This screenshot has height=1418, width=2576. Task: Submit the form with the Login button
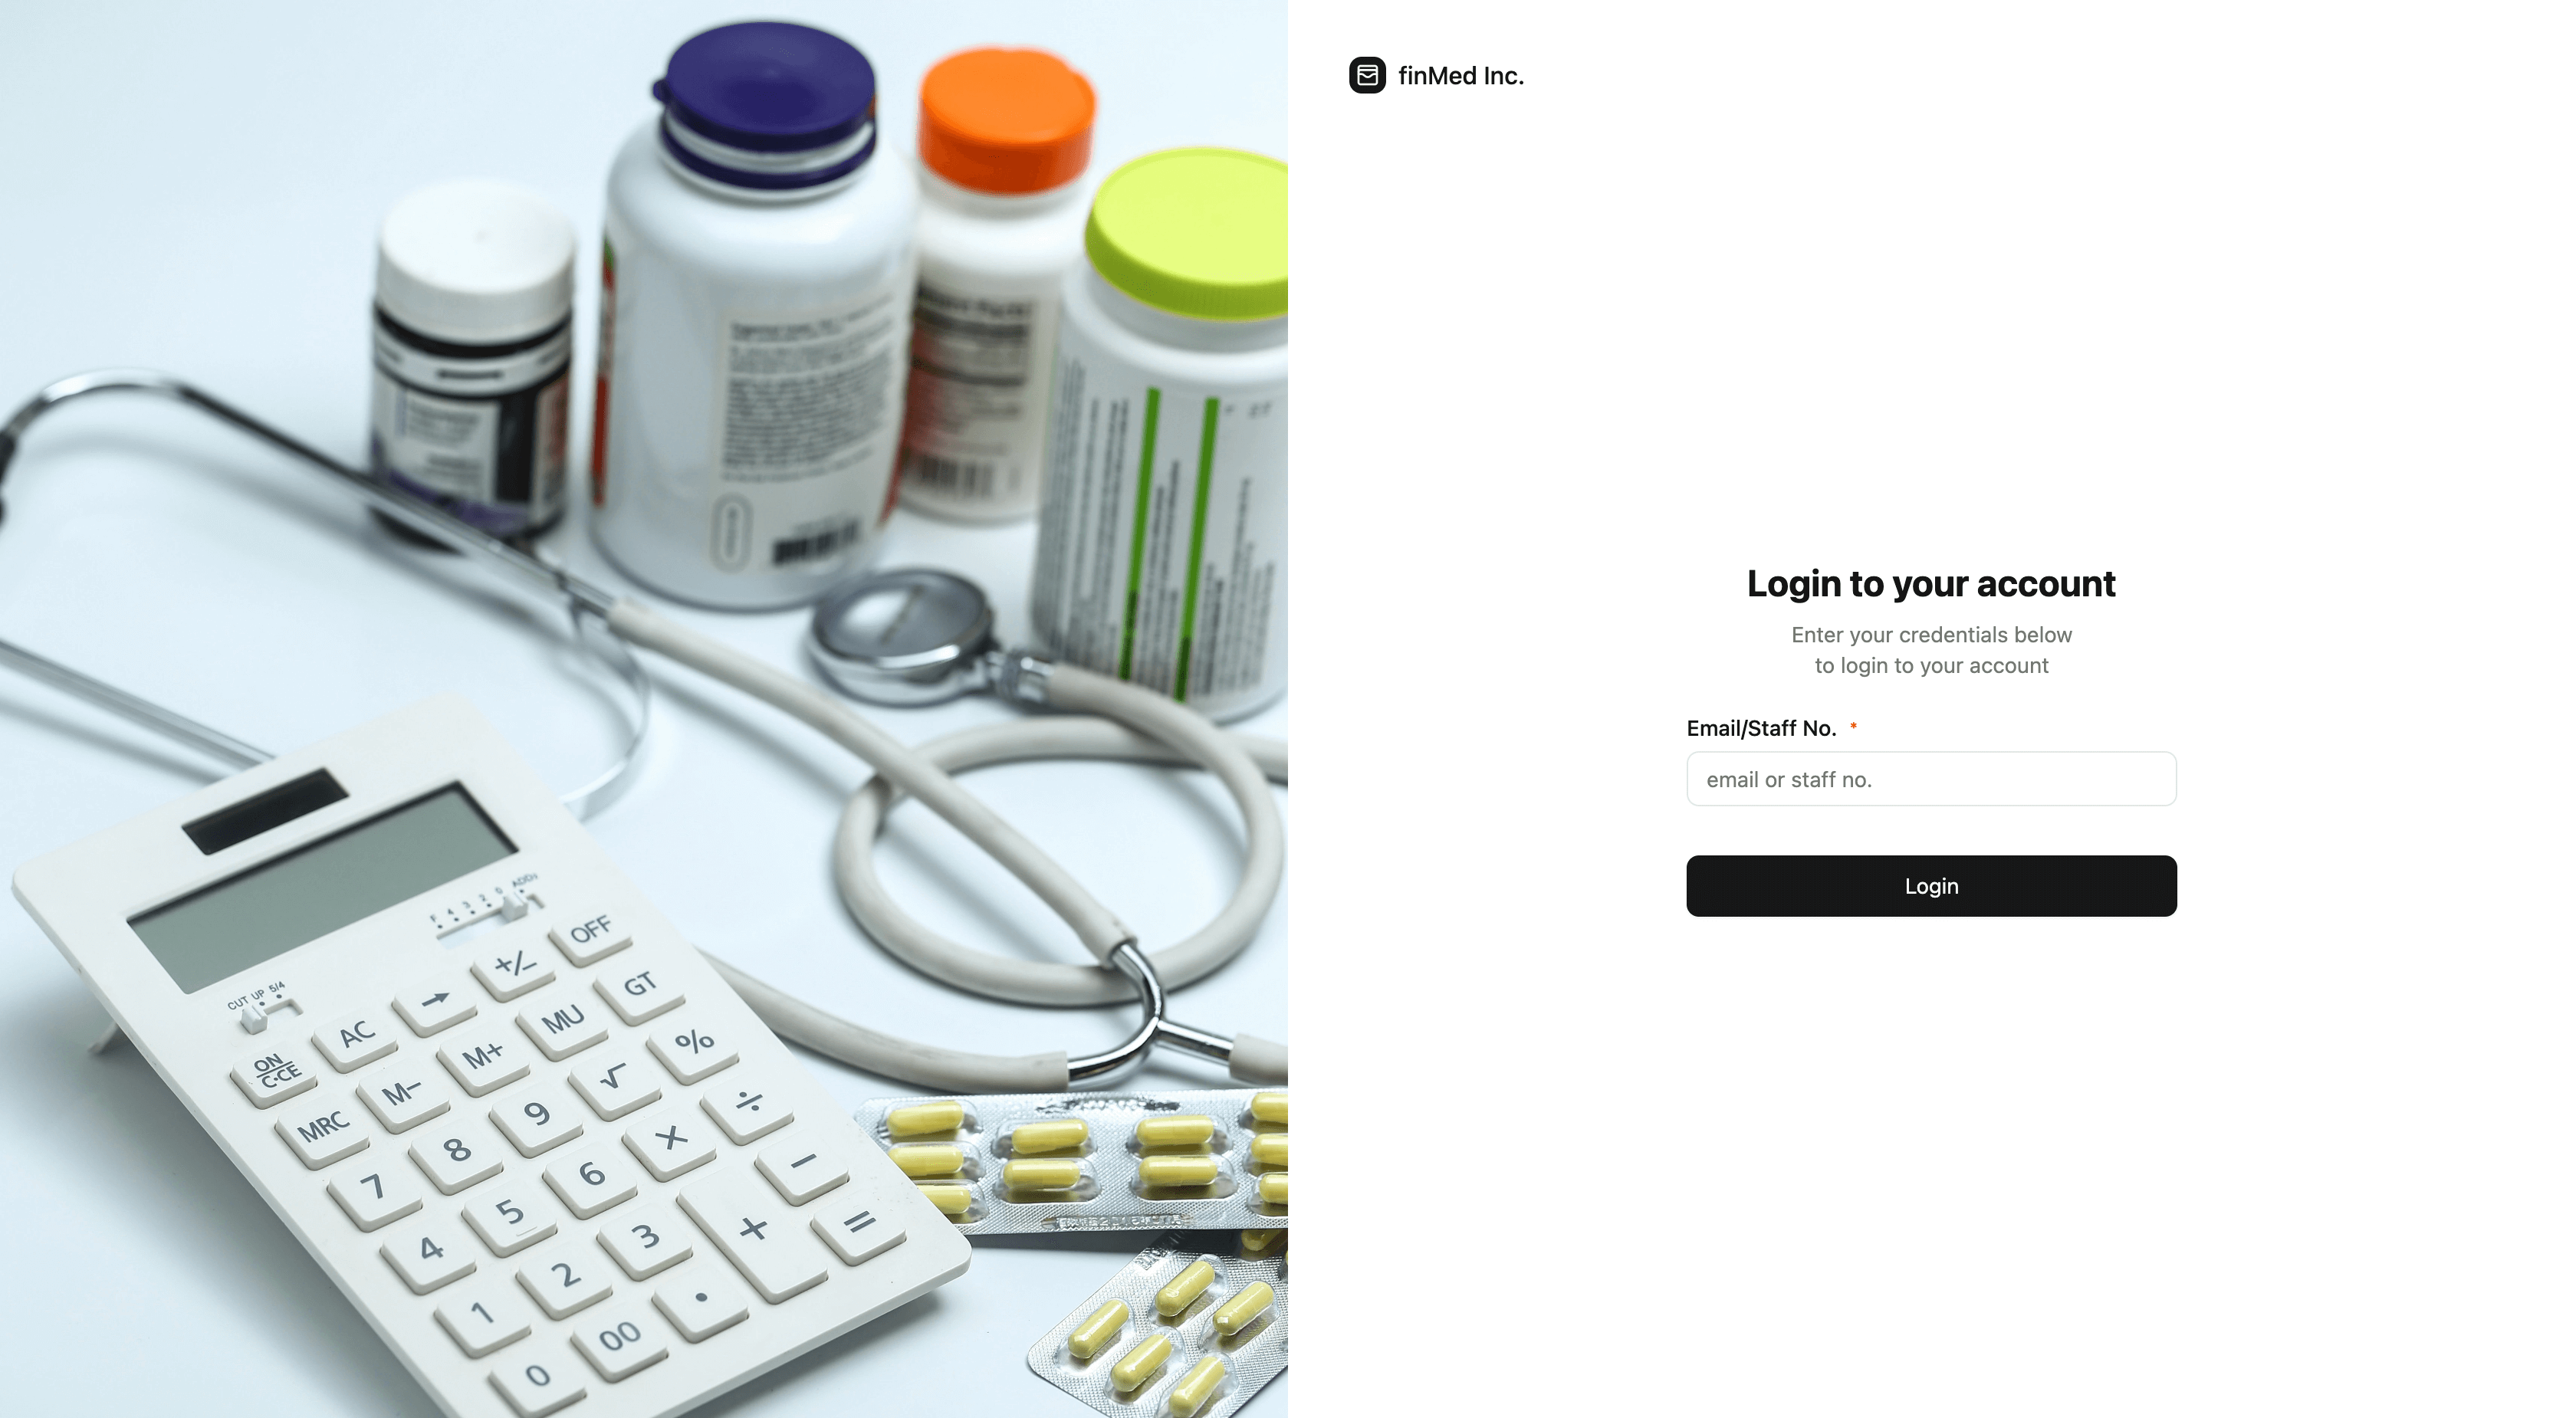[1931, 886]
